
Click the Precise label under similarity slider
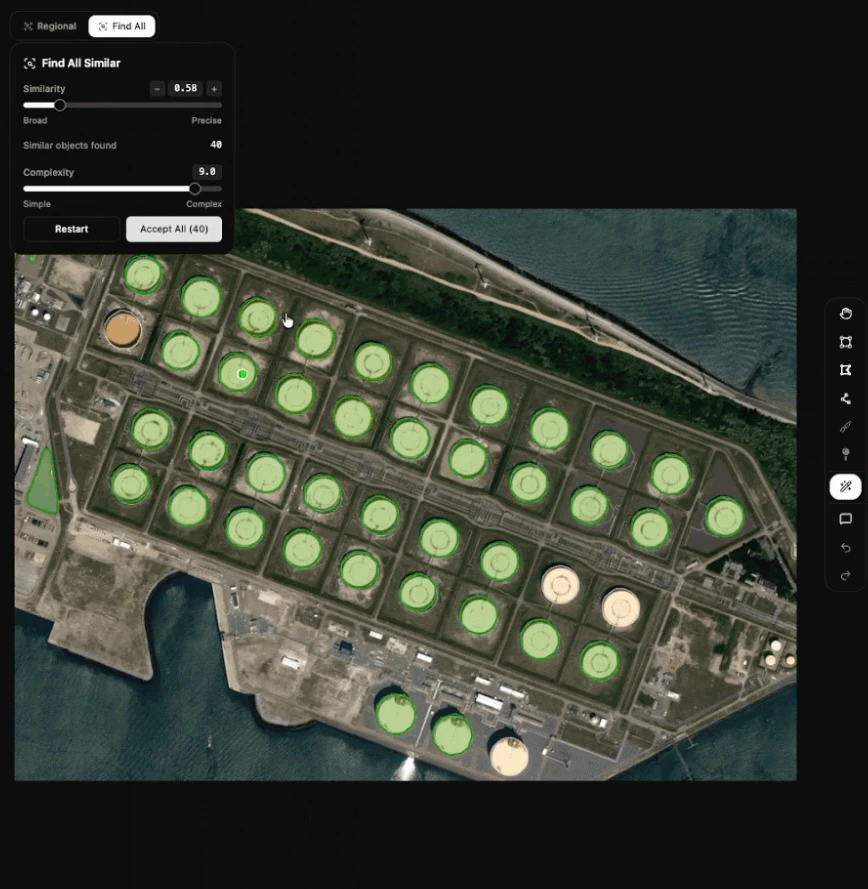[206, 120]
